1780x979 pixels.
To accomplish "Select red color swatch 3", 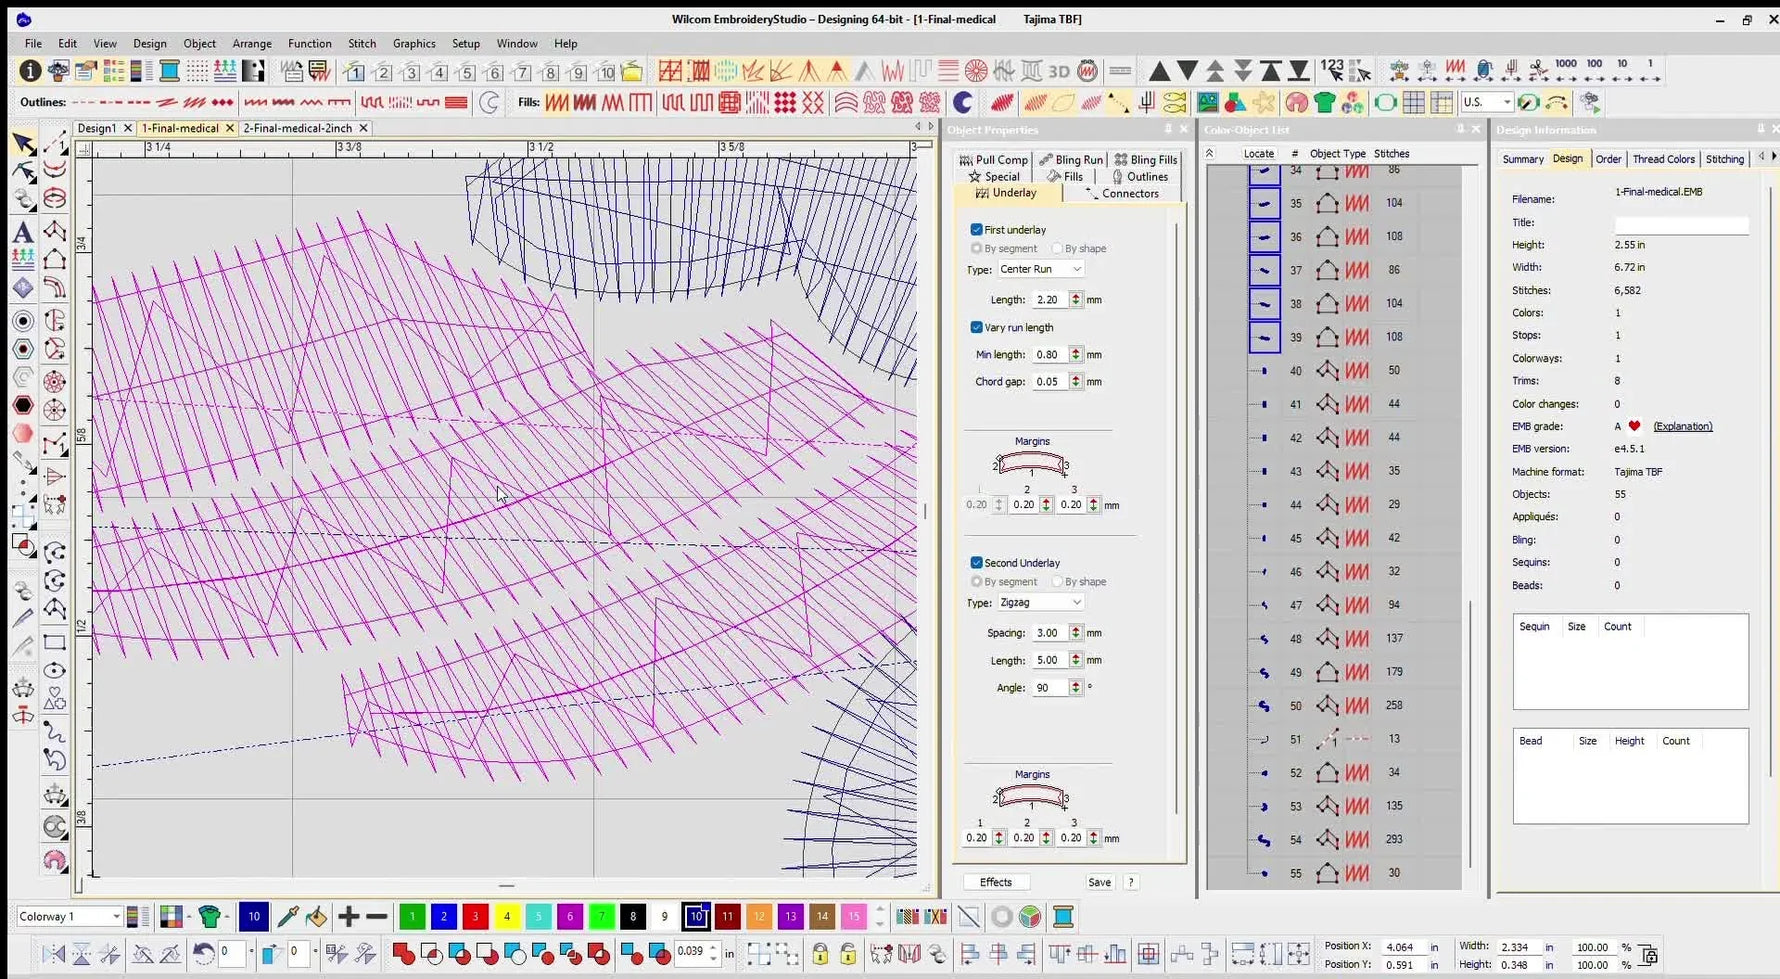I will coord(475,916).
